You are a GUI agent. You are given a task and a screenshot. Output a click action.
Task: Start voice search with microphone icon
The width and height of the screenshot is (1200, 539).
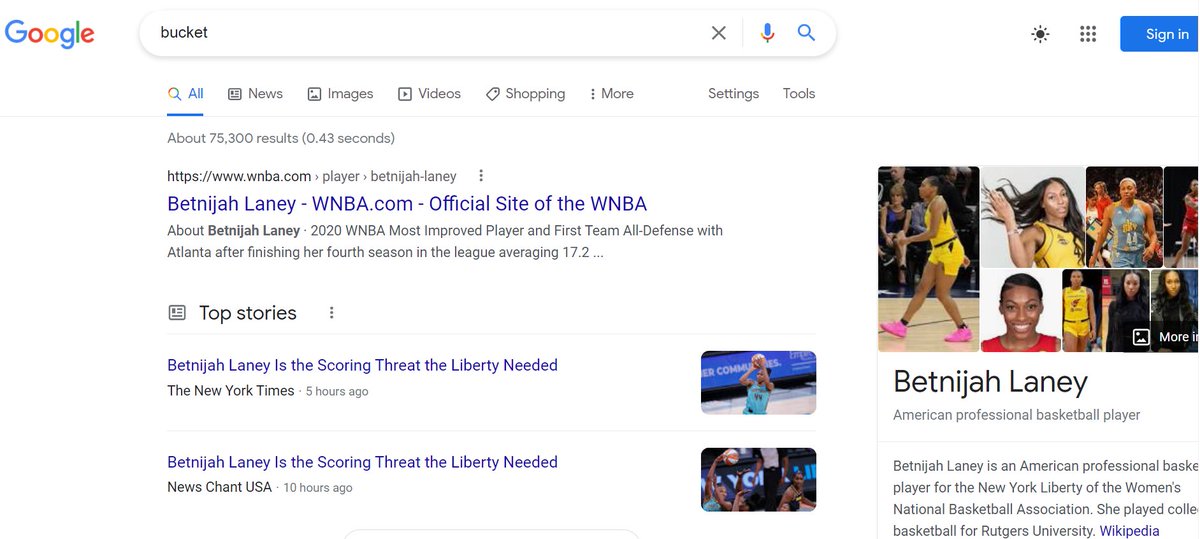(767, 33)
